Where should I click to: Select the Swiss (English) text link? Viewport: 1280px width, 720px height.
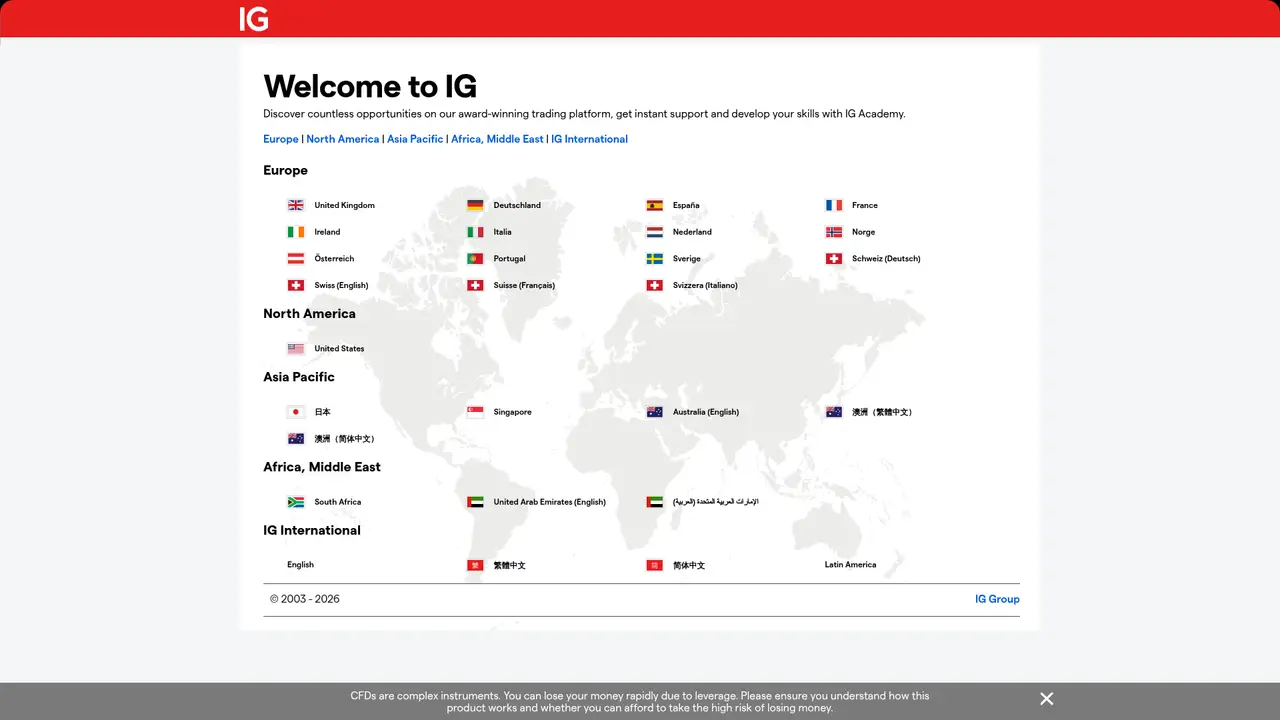[341, 285]
